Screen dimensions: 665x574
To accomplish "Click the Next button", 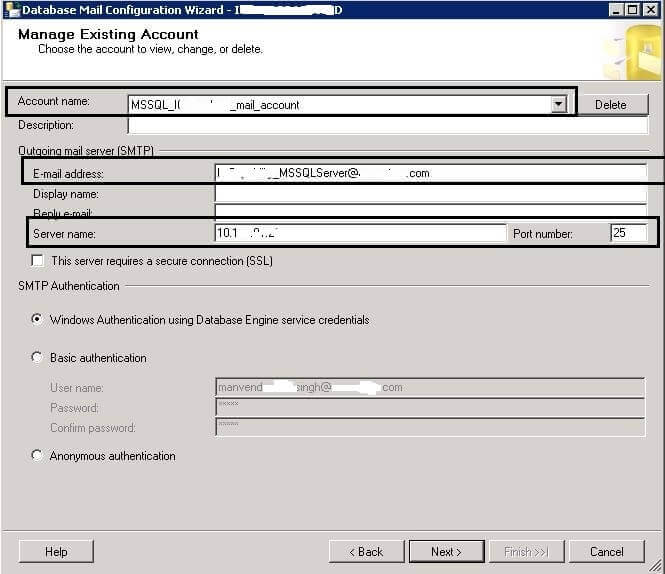I will [x=446, y=551].
